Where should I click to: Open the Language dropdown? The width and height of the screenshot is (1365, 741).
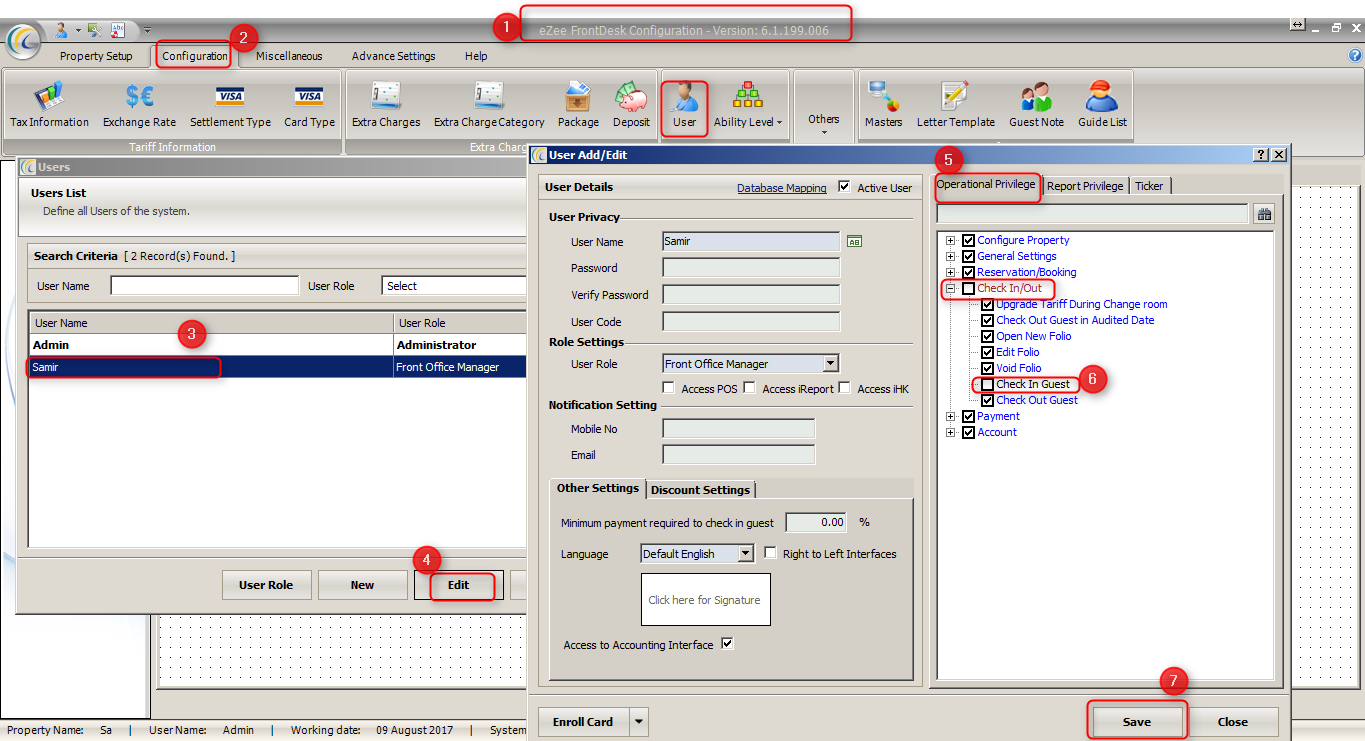(x=745, y=553)
